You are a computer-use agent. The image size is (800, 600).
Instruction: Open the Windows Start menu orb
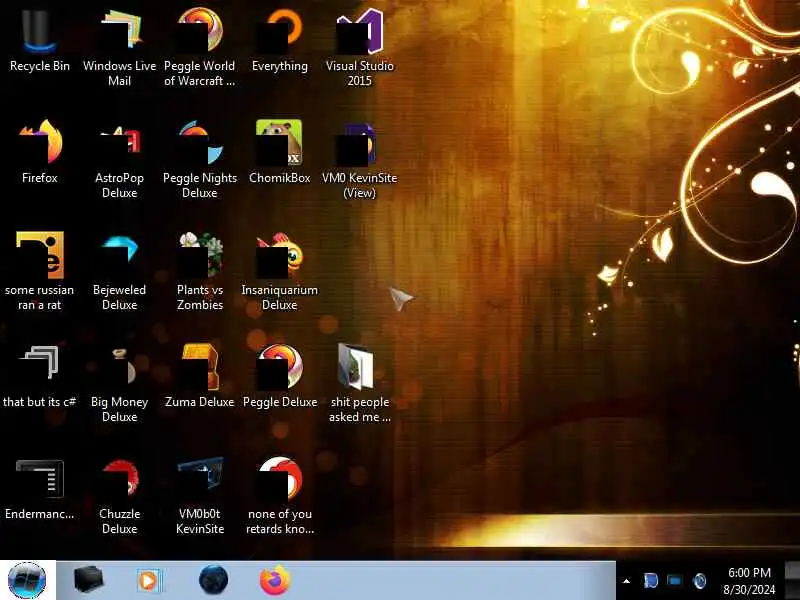tap(27, 581)
